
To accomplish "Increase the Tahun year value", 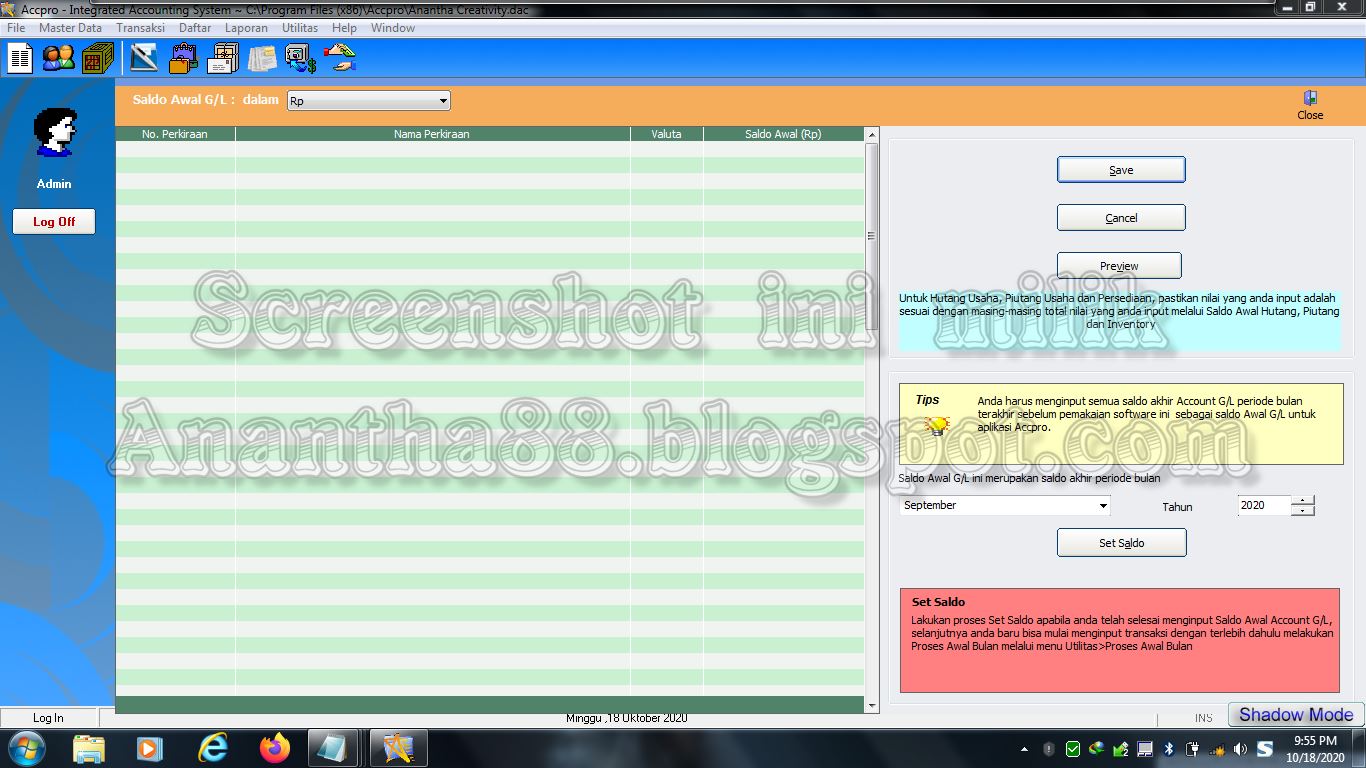I will 1302,501.
